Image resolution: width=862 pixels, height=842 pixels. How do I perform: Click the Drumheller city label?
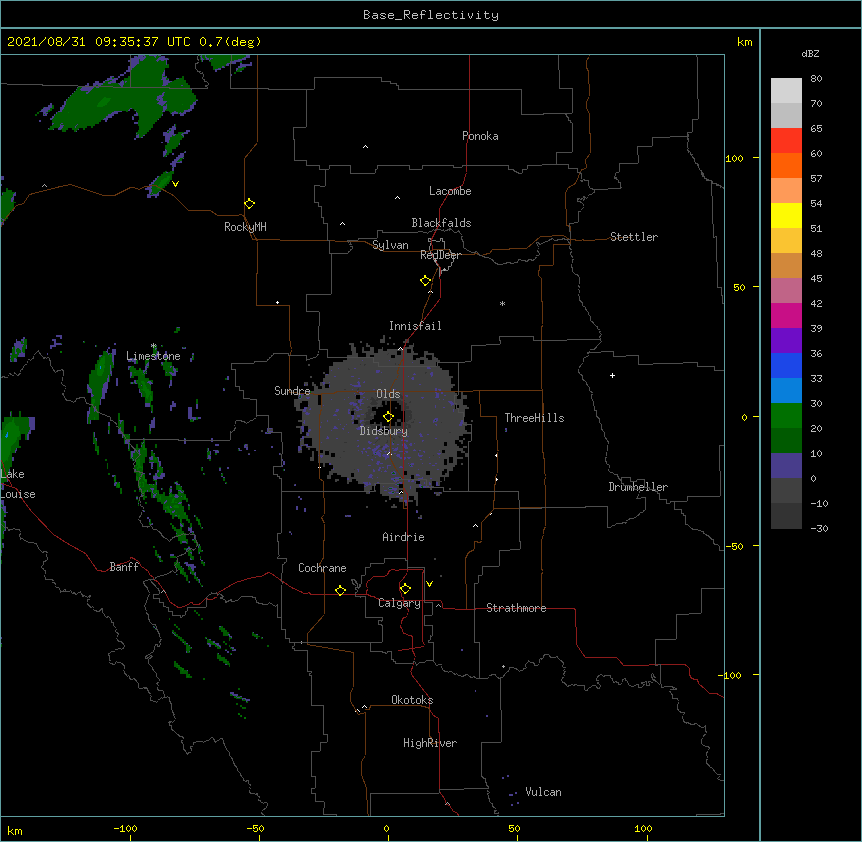pyautogui.click(x=638, y=487)
